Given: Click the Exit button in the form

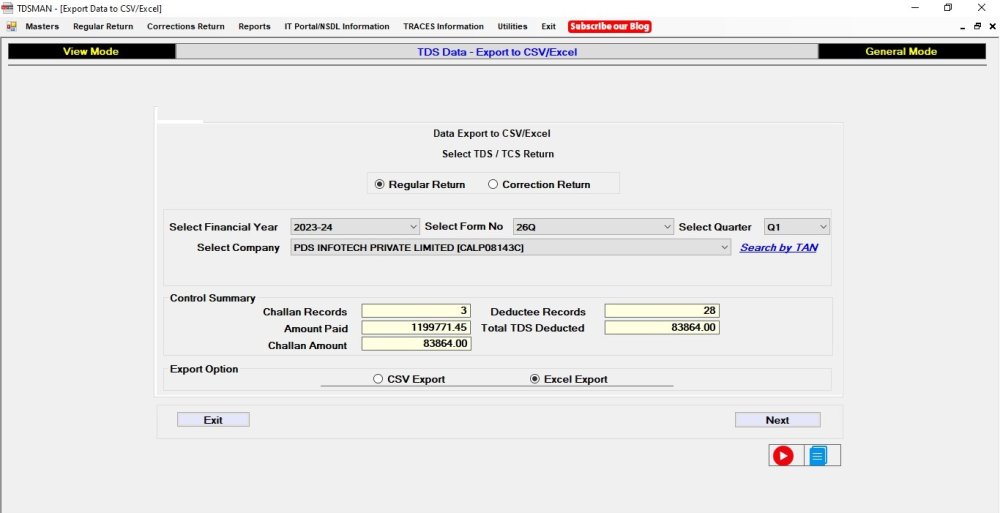Looking at the screenshot, I should 213,420.
